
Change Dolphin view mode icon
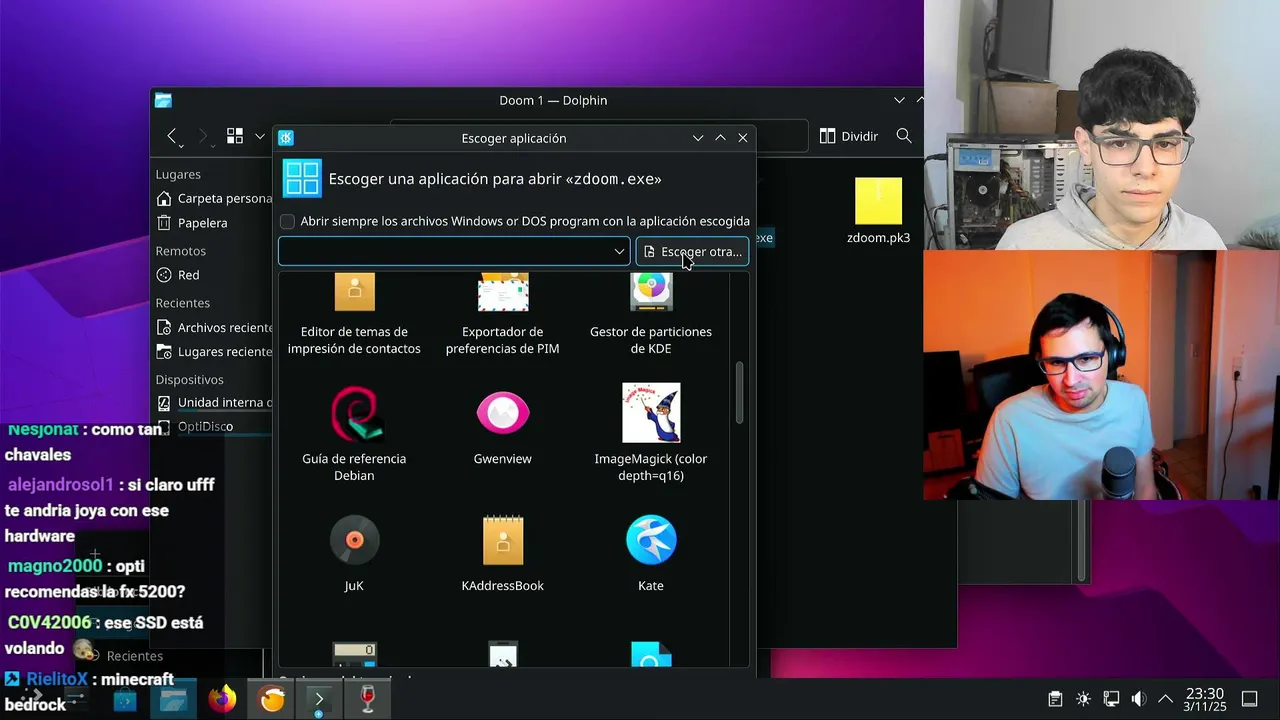click(x=235, y=136)
